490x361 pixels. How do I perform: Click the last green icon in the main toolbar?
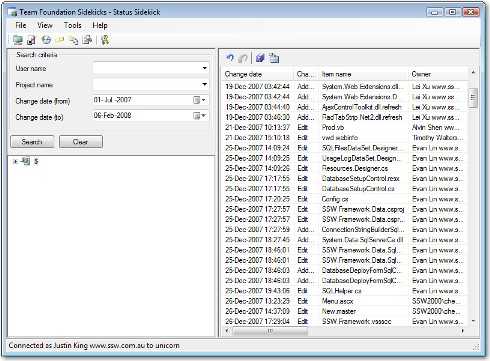[x=105, y=40]
